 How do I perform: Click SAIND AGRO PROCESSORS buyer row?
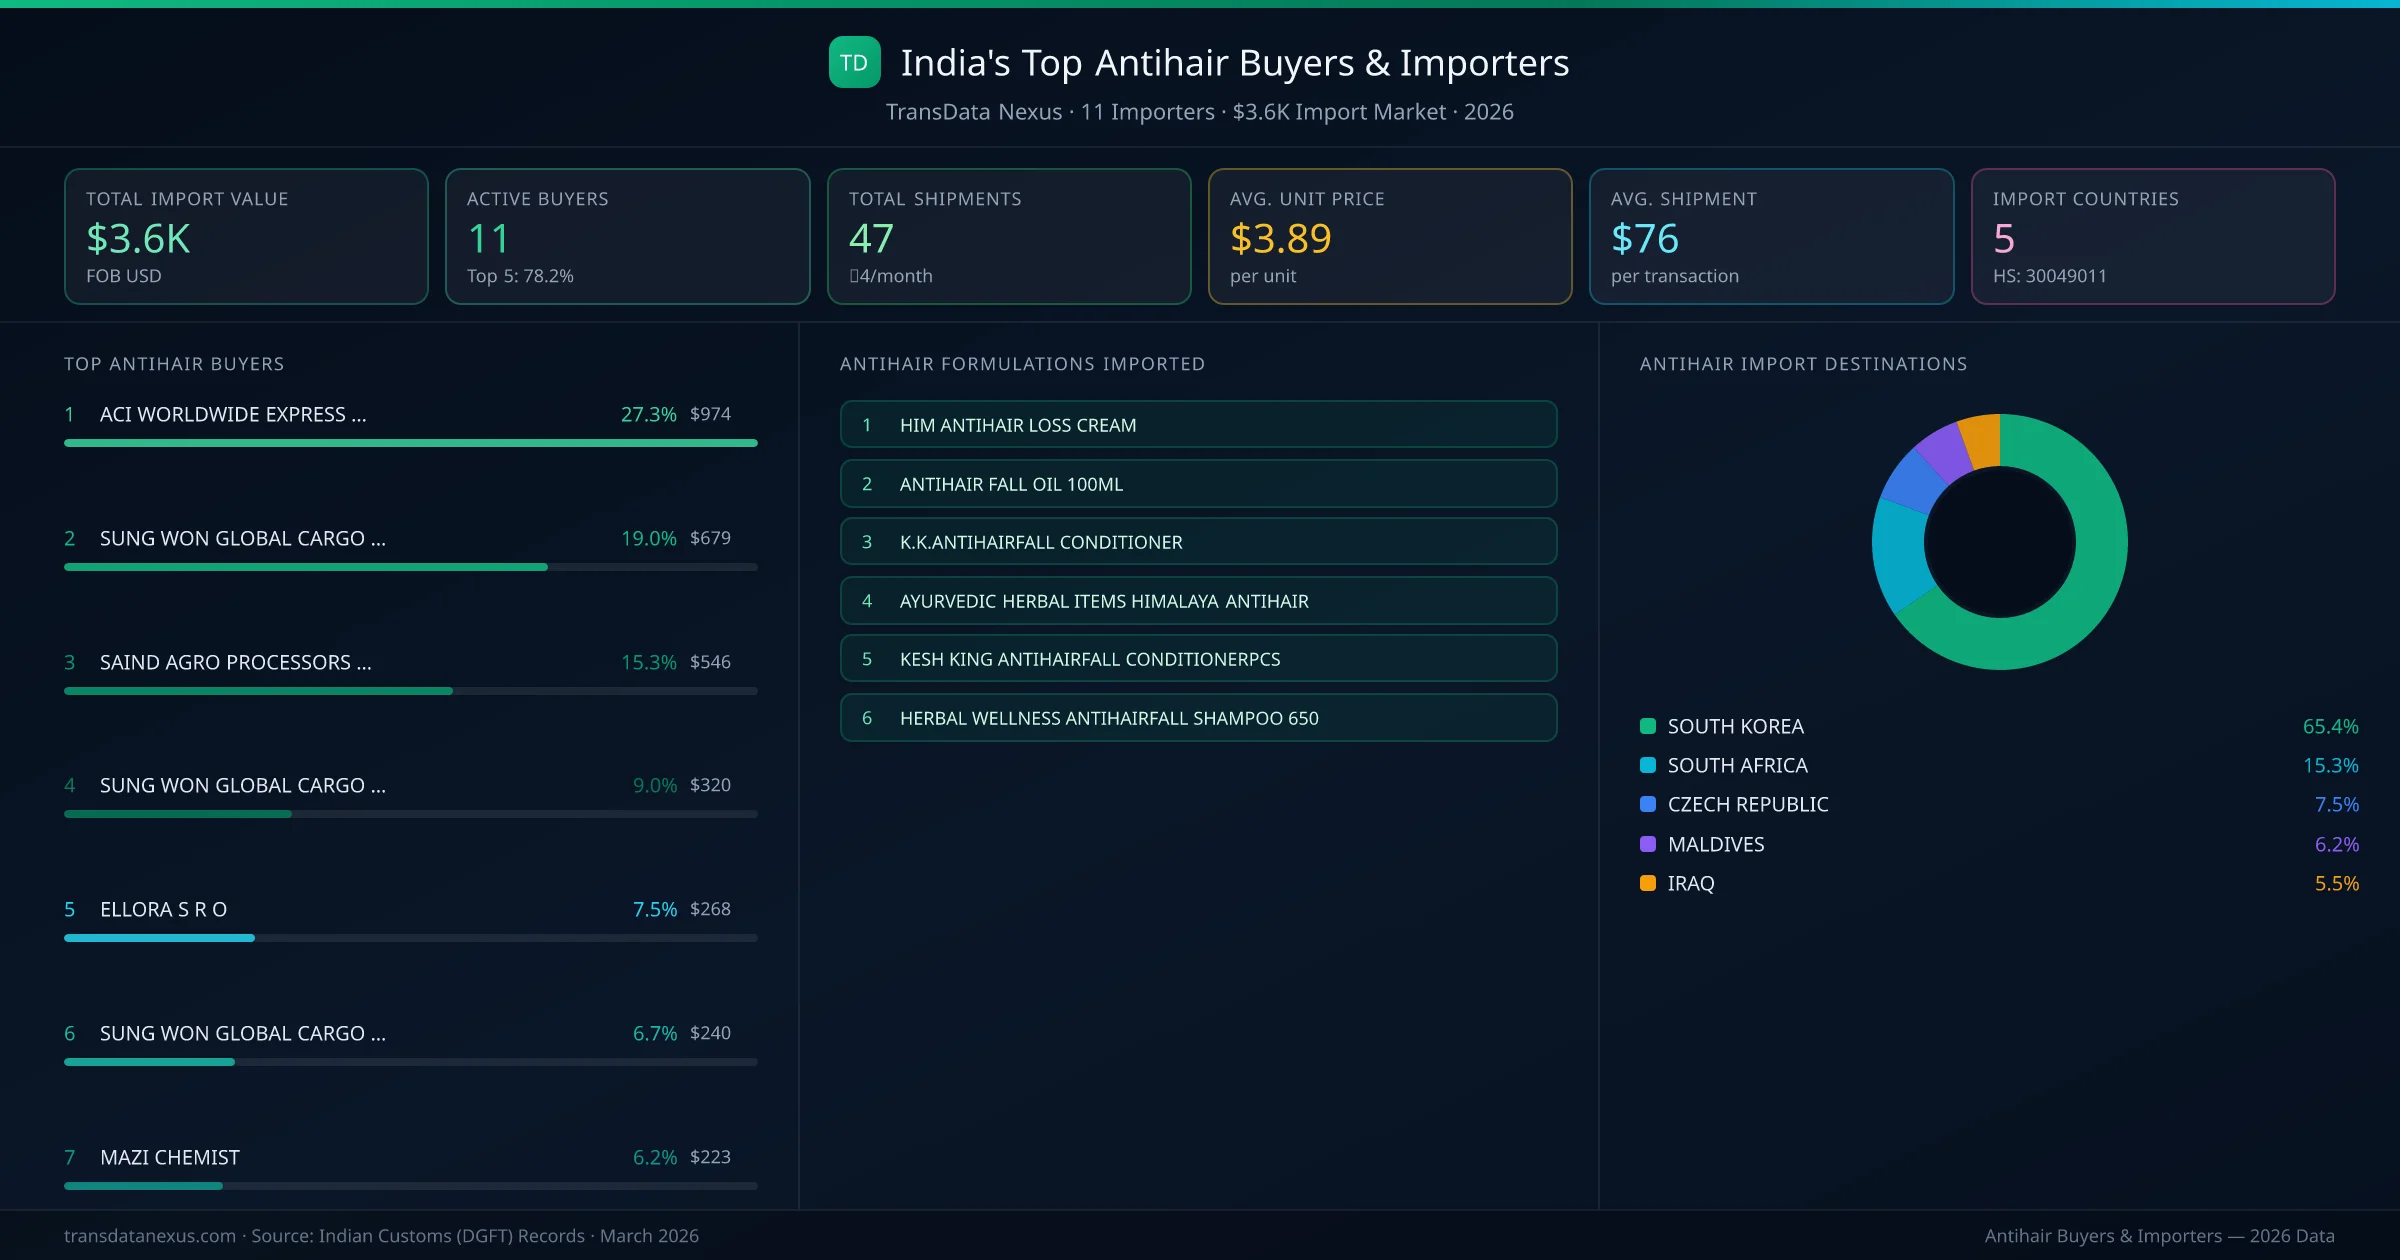tap(235, 662)
